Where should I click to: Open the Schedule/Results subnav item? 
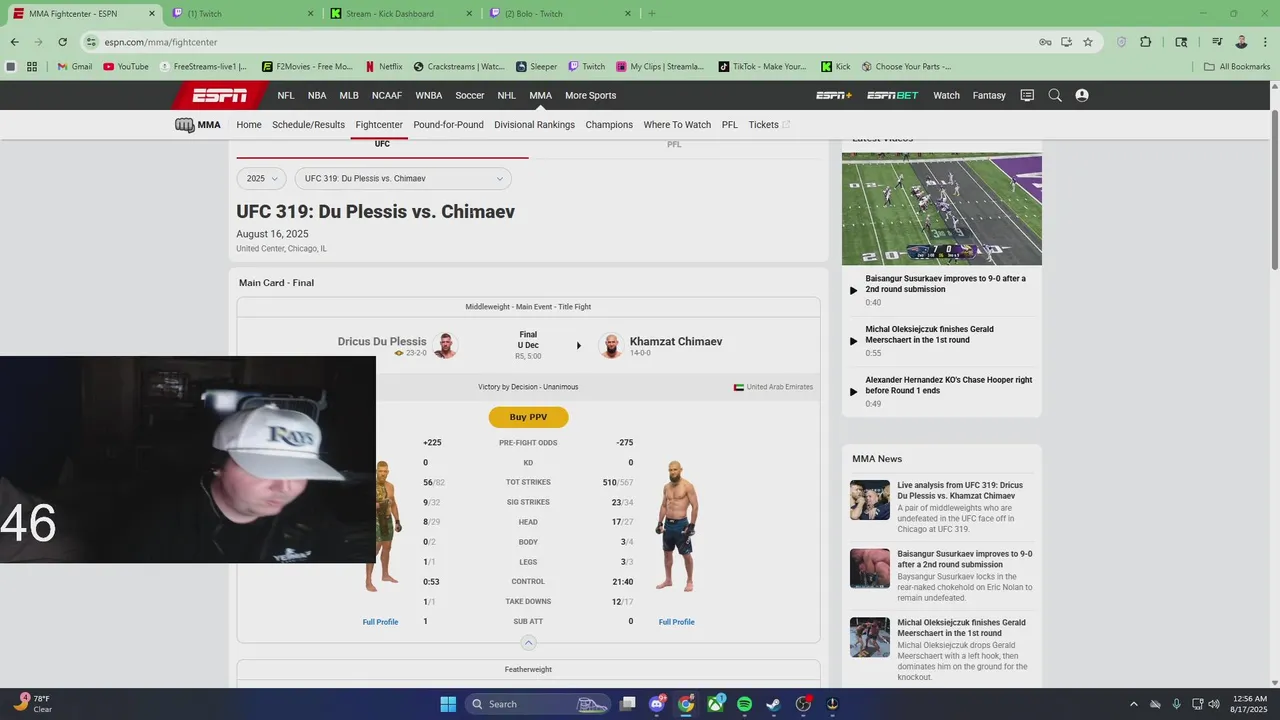coord(308,125)
